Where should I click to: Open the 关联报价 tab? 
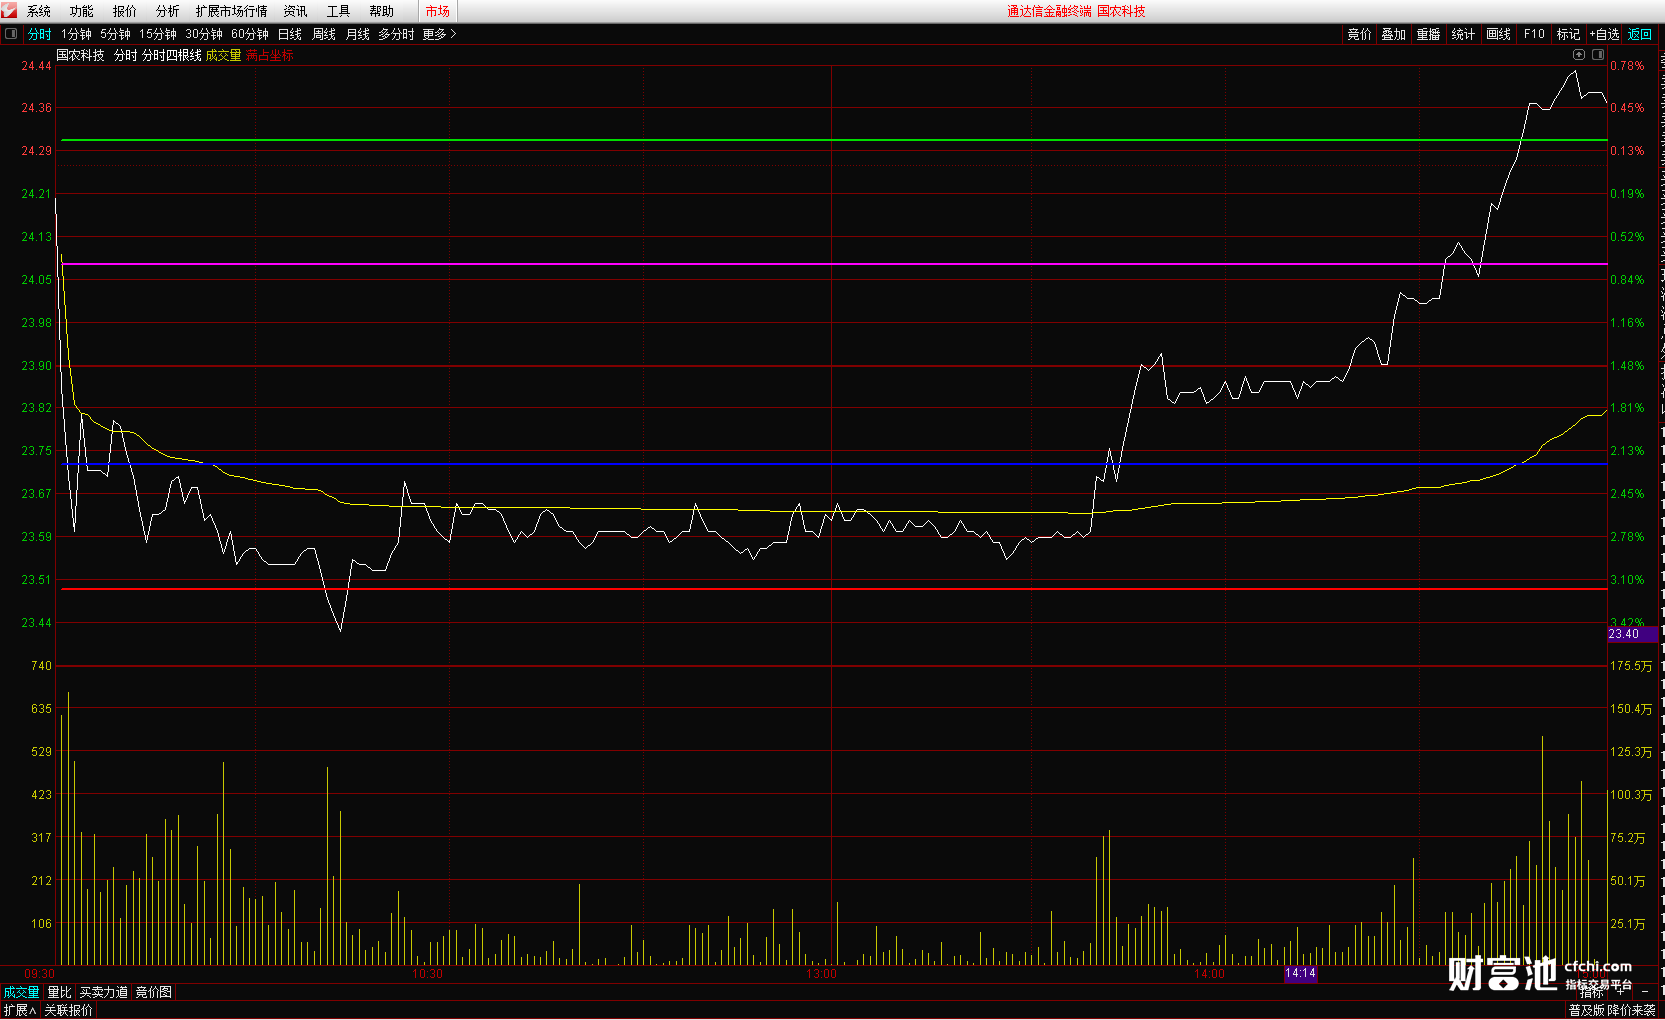68,1010
